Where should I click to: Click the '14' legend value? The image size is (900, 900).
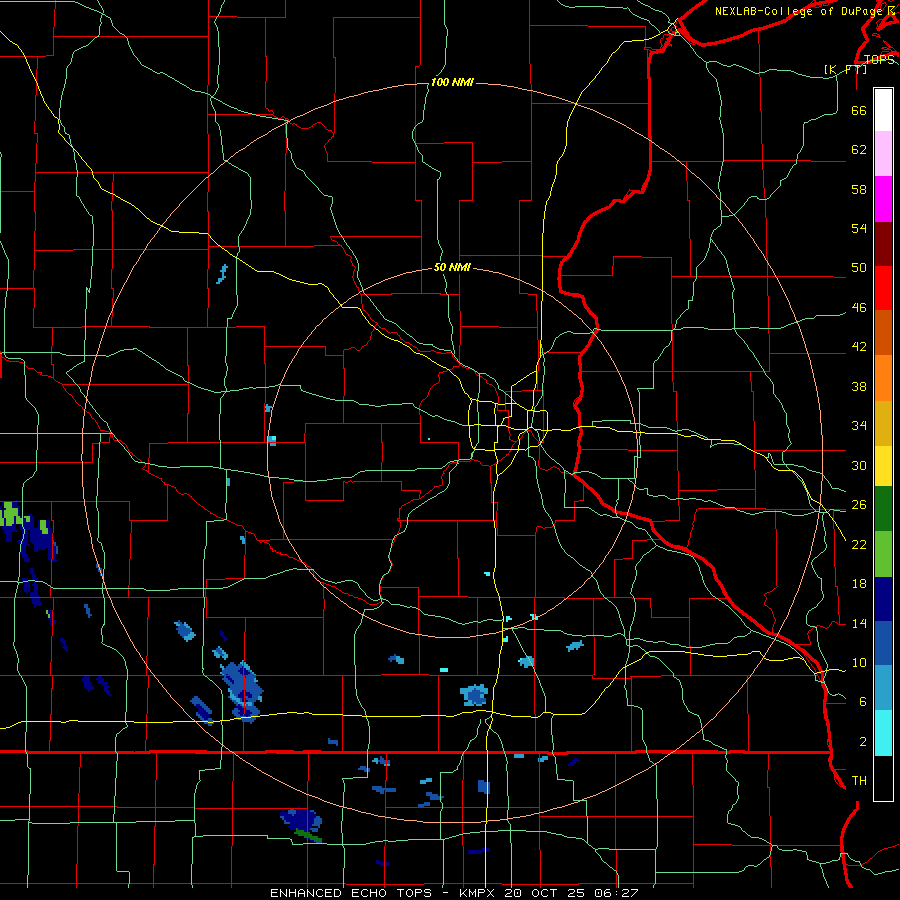pos(859,623)
